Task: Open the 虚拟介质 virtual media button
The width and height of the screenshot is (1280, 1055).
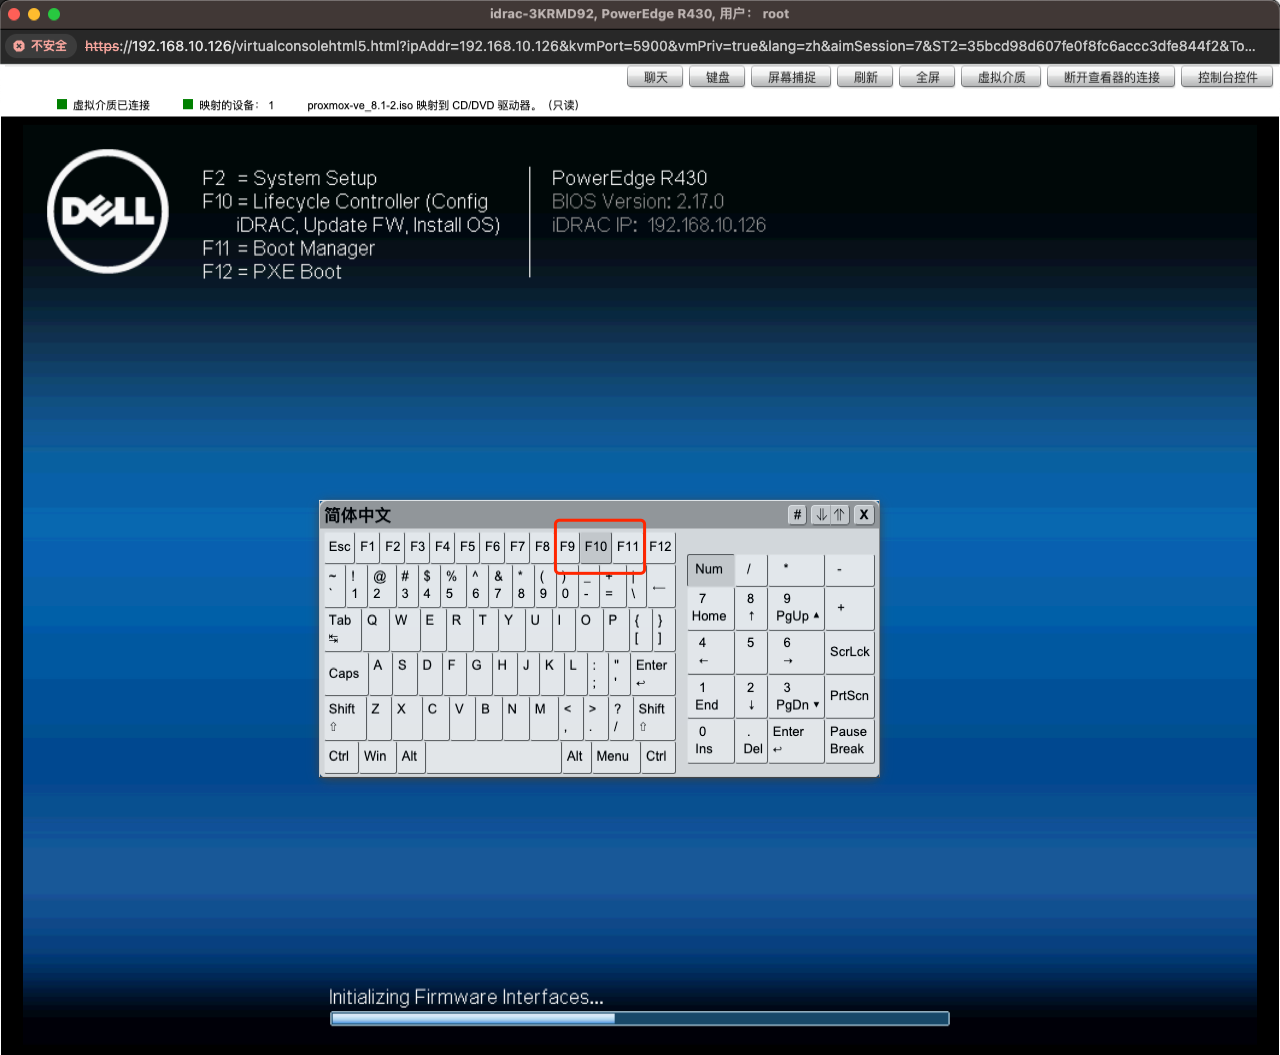Action: click(x=1001, y=77)
